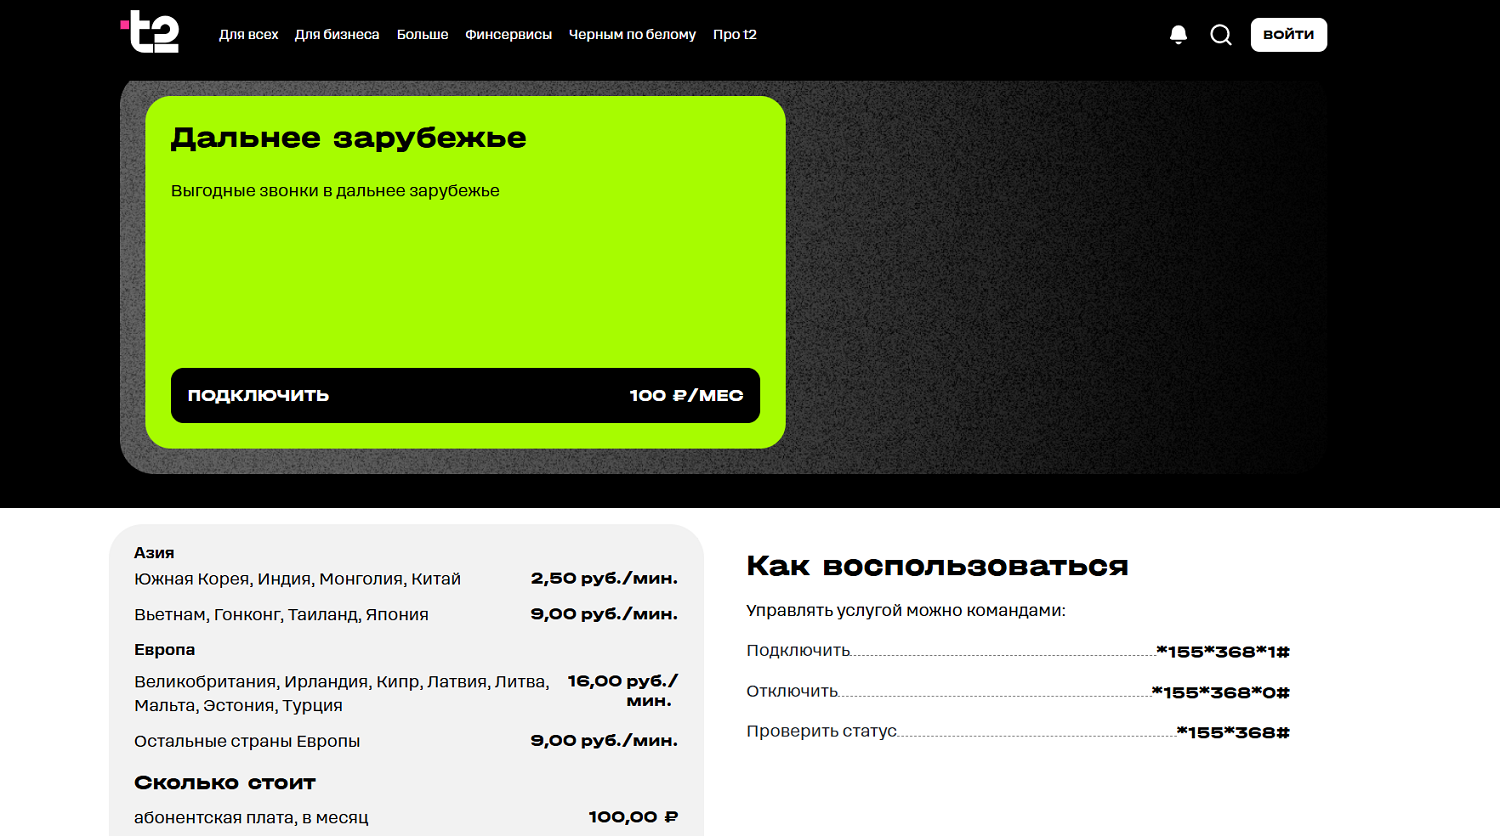Image resolution: width=1500 pixels, height=836 pixels.
Task: Click the "Азия" region heading
Action: [154, 552]
